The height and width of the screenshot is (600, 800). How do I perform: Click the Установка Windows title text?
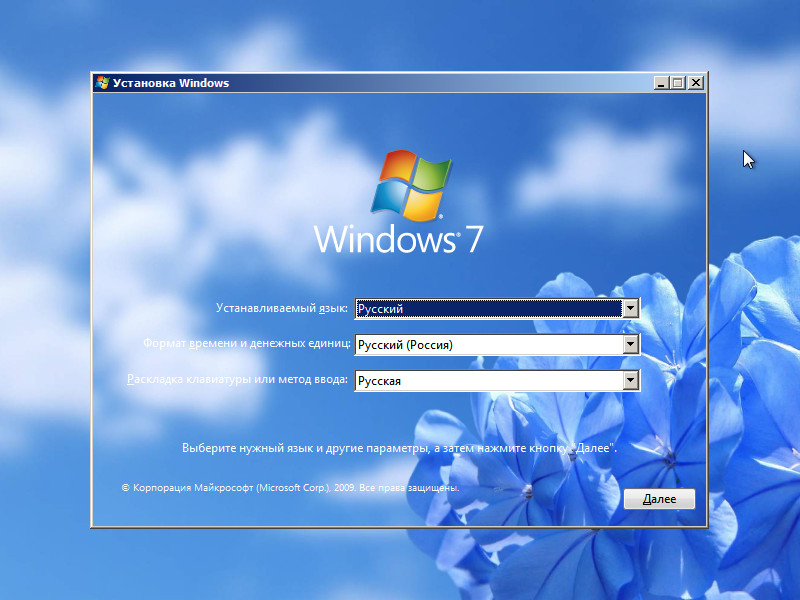point(171,83)
